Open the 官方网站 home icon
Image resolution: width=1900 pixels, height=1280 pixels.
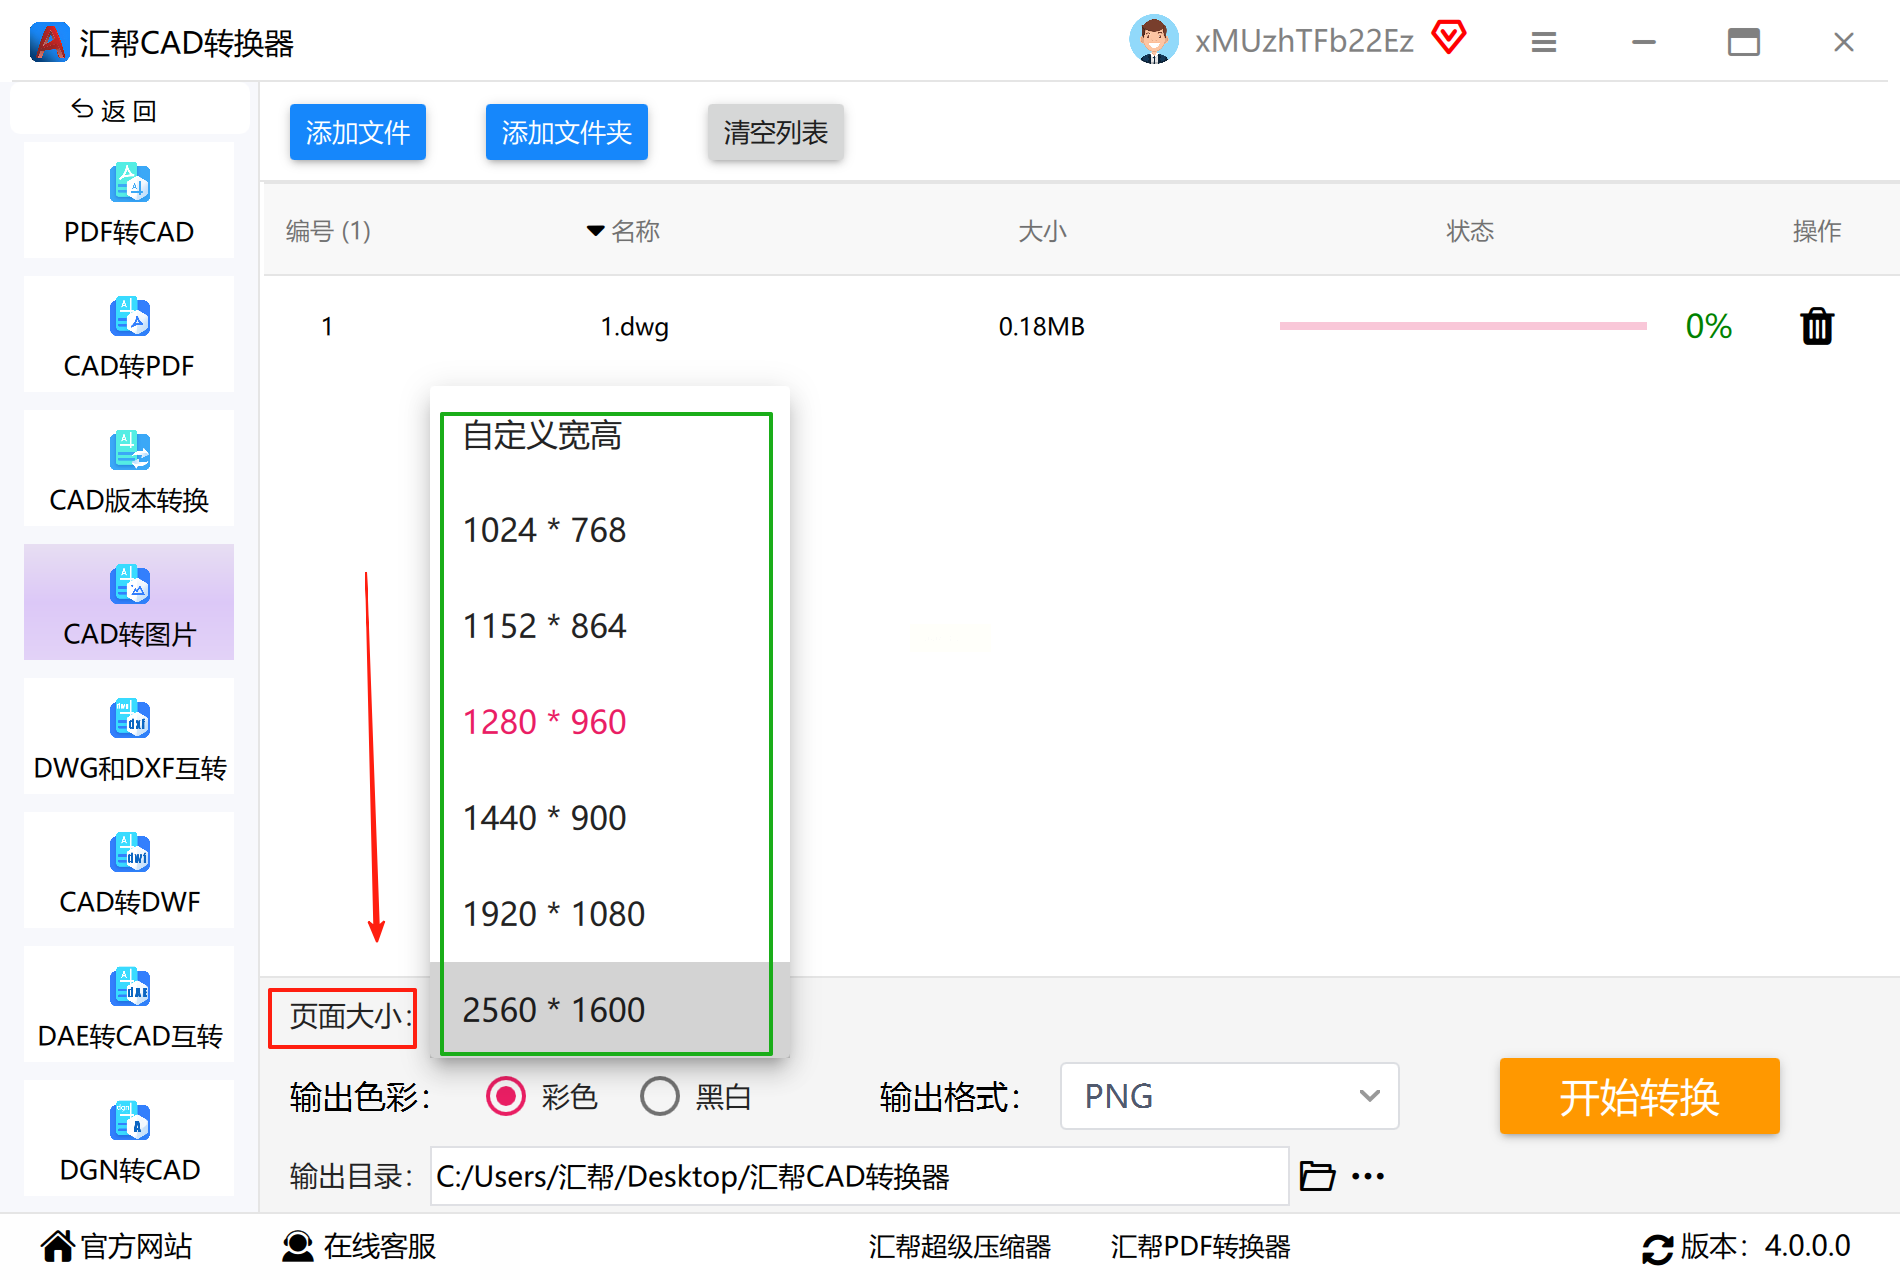(58, 1246)
